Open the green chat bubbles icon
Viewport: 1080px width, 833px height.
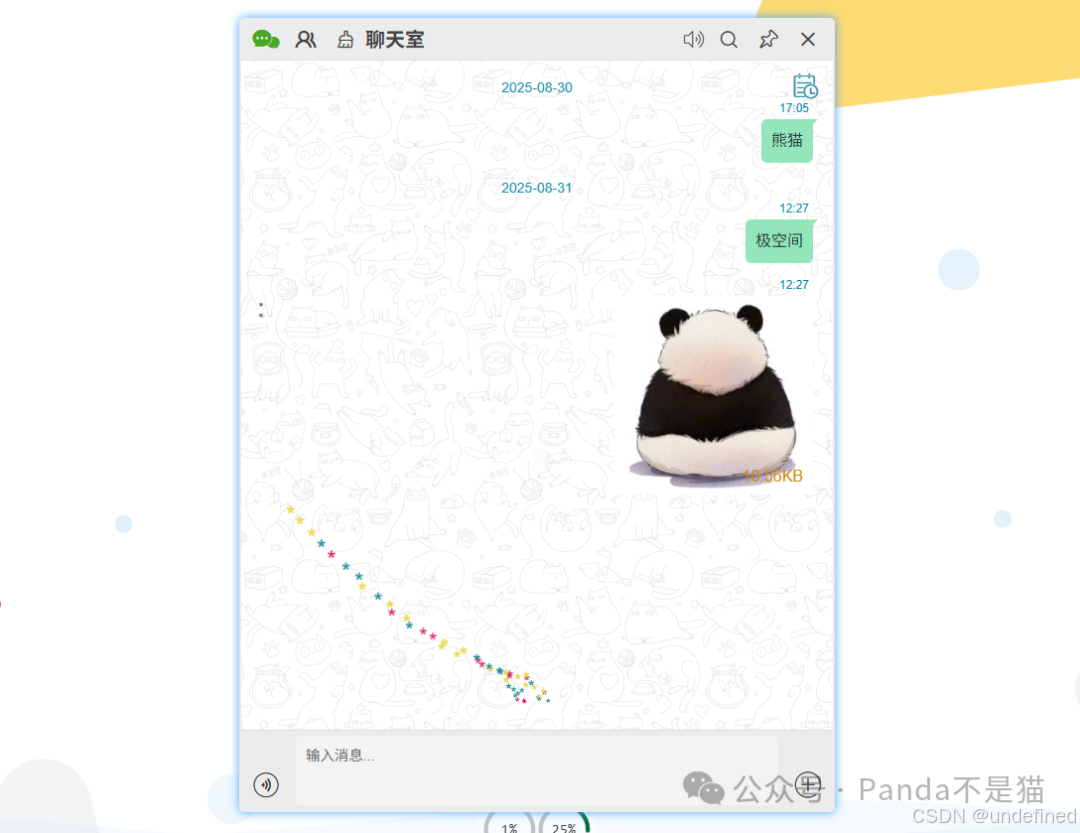point(266,39)
